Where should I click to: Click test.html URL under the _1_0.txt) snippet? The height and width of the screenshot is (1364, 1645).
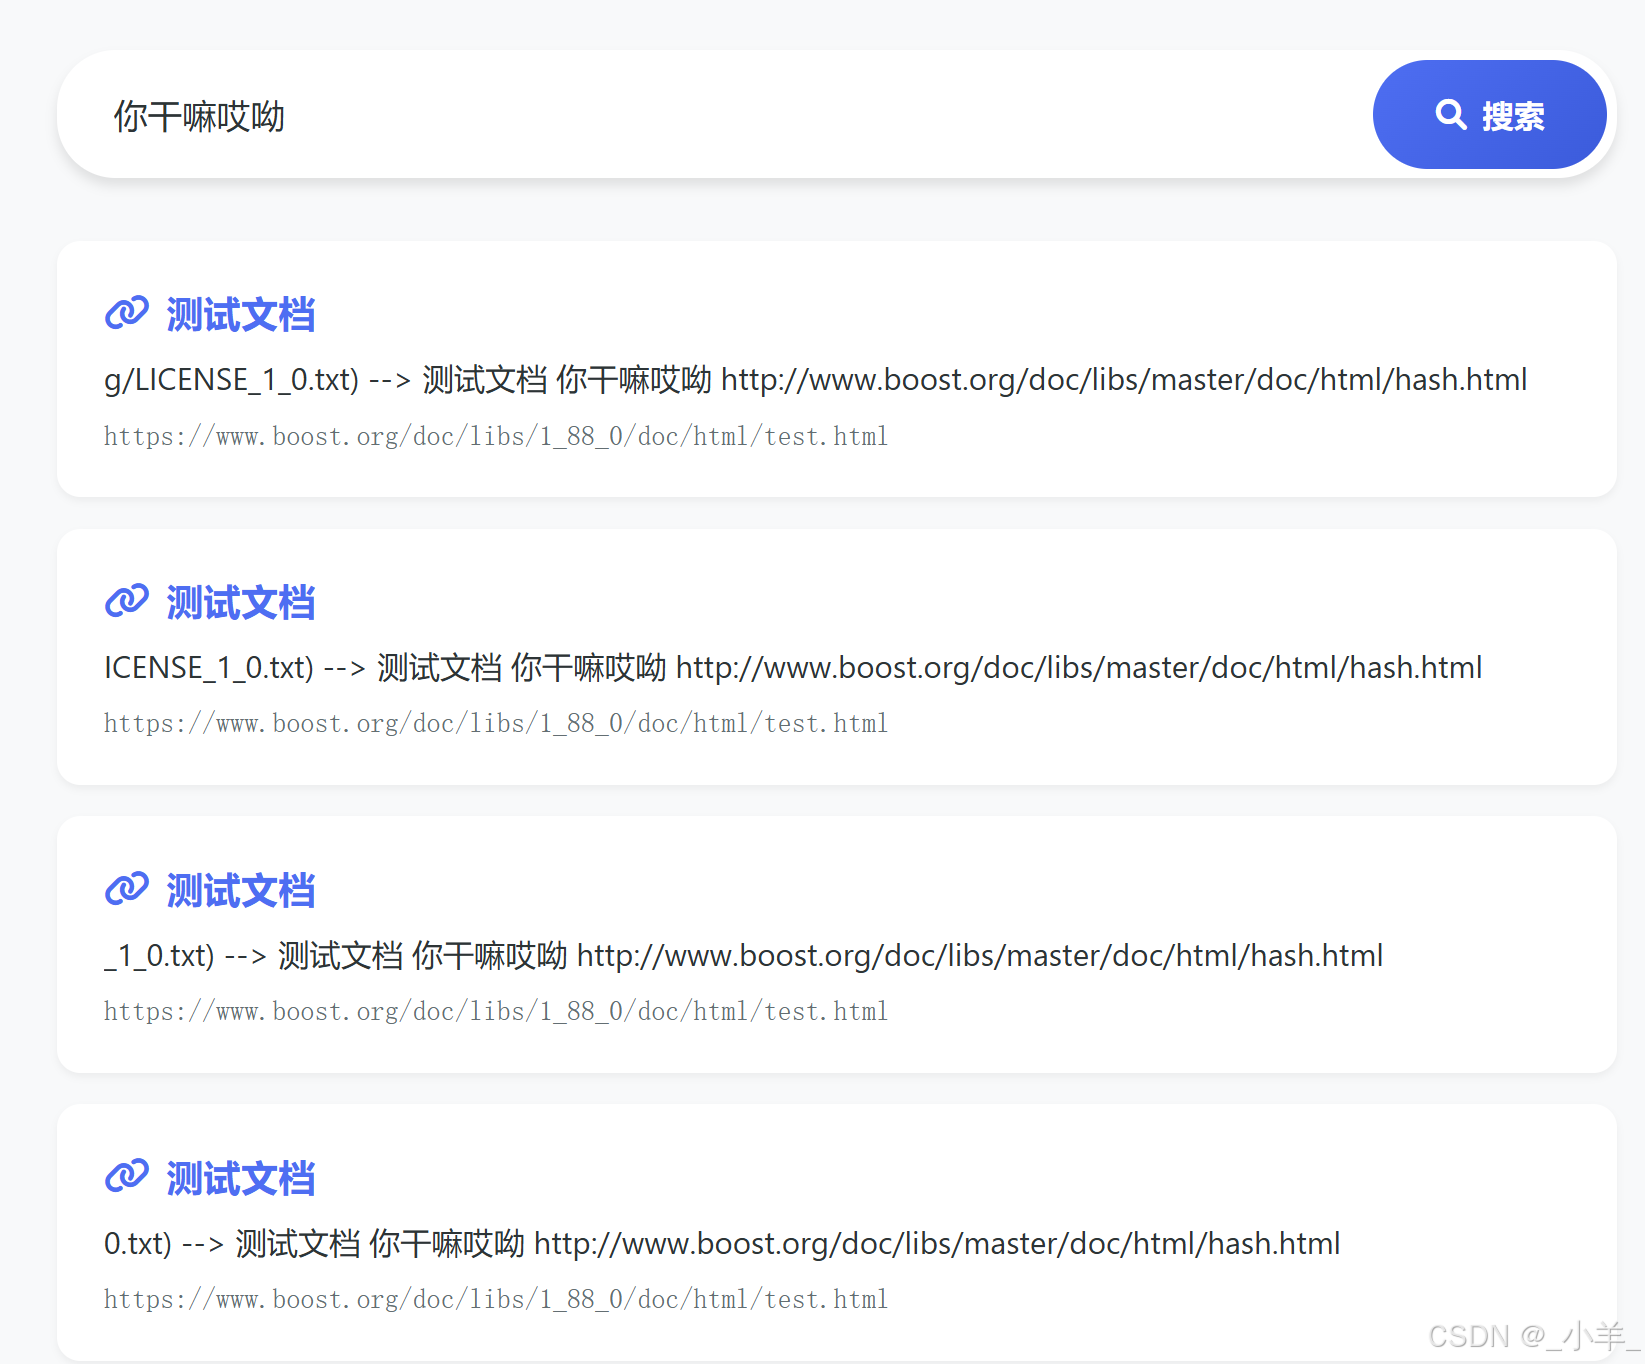[x=496, y=1012]
